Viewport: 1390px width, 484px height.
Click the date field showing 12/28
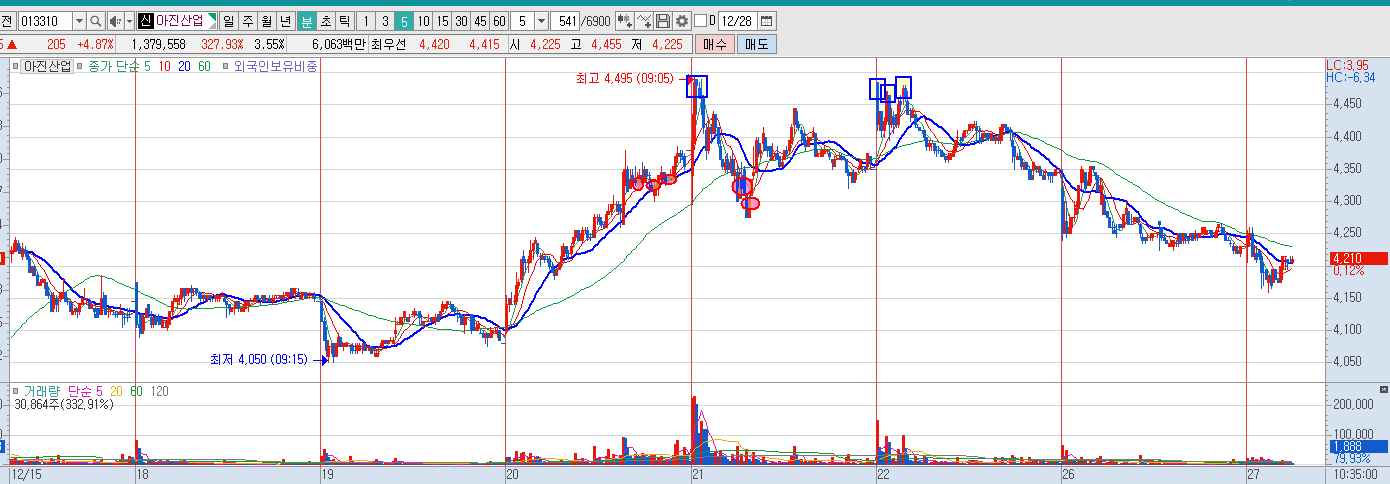point(738,21)
